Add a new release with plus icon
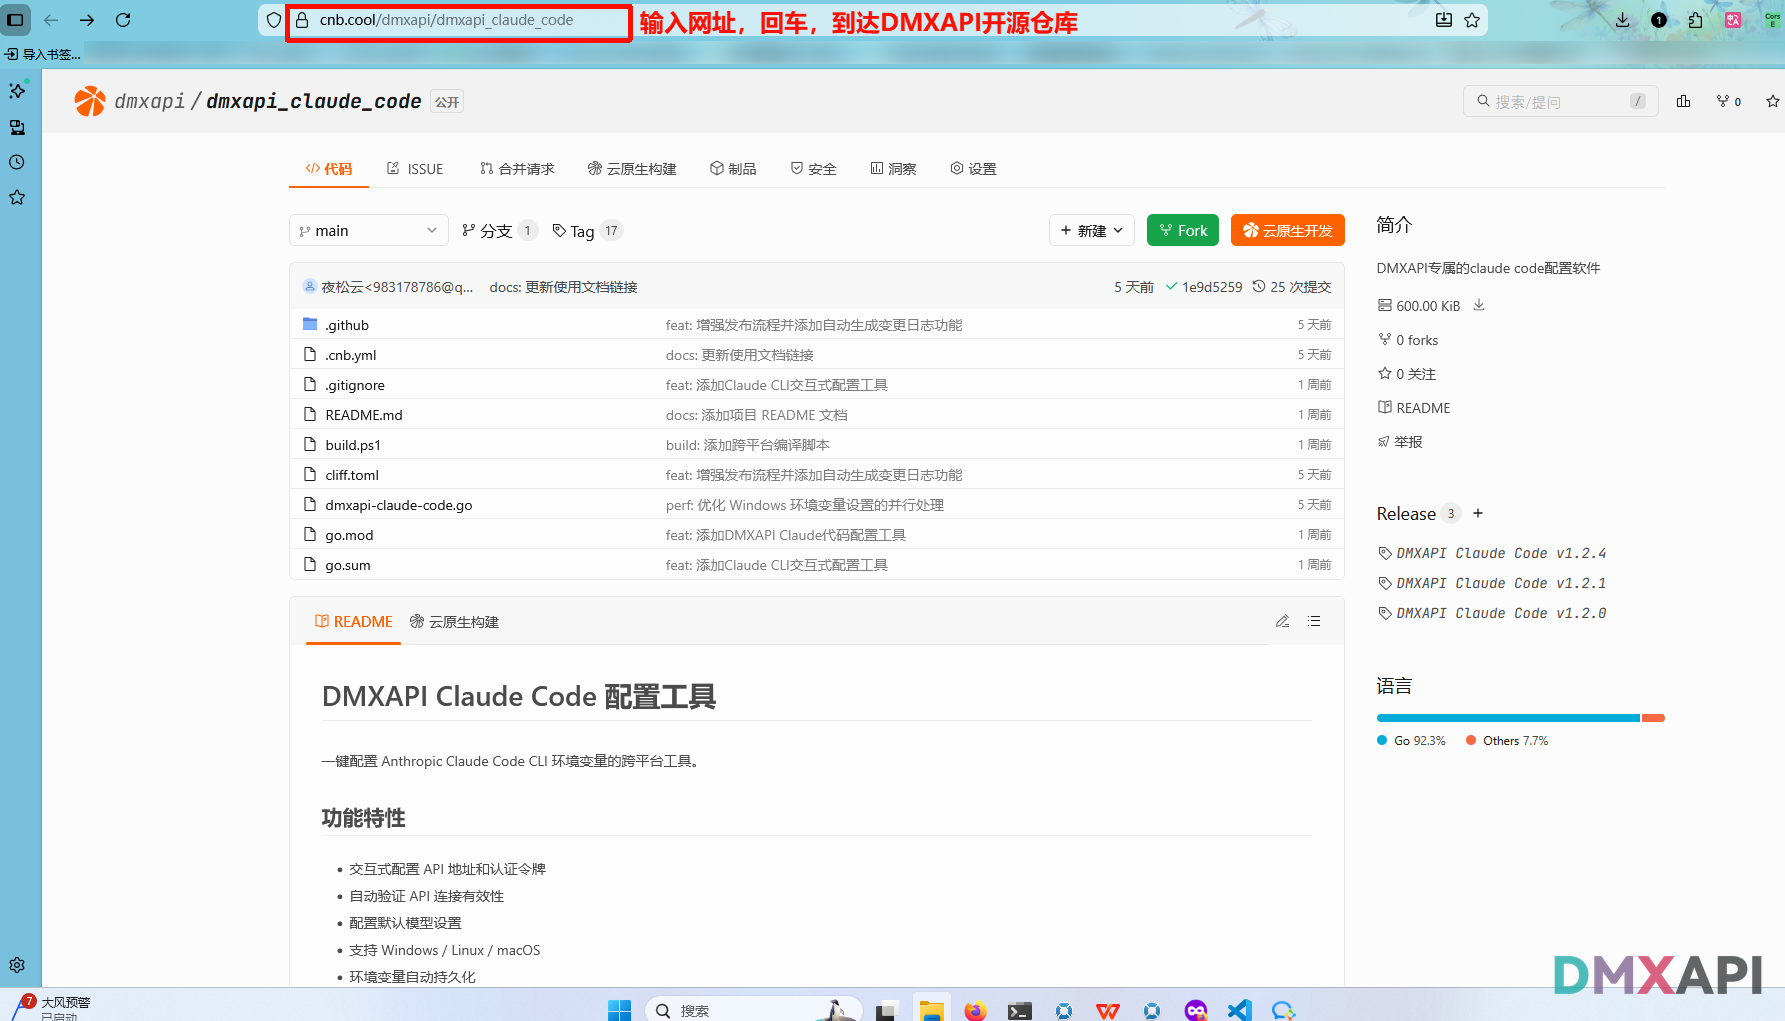The width and height of the screenshot is (1785, 1021). click(x=1478, y=513)
